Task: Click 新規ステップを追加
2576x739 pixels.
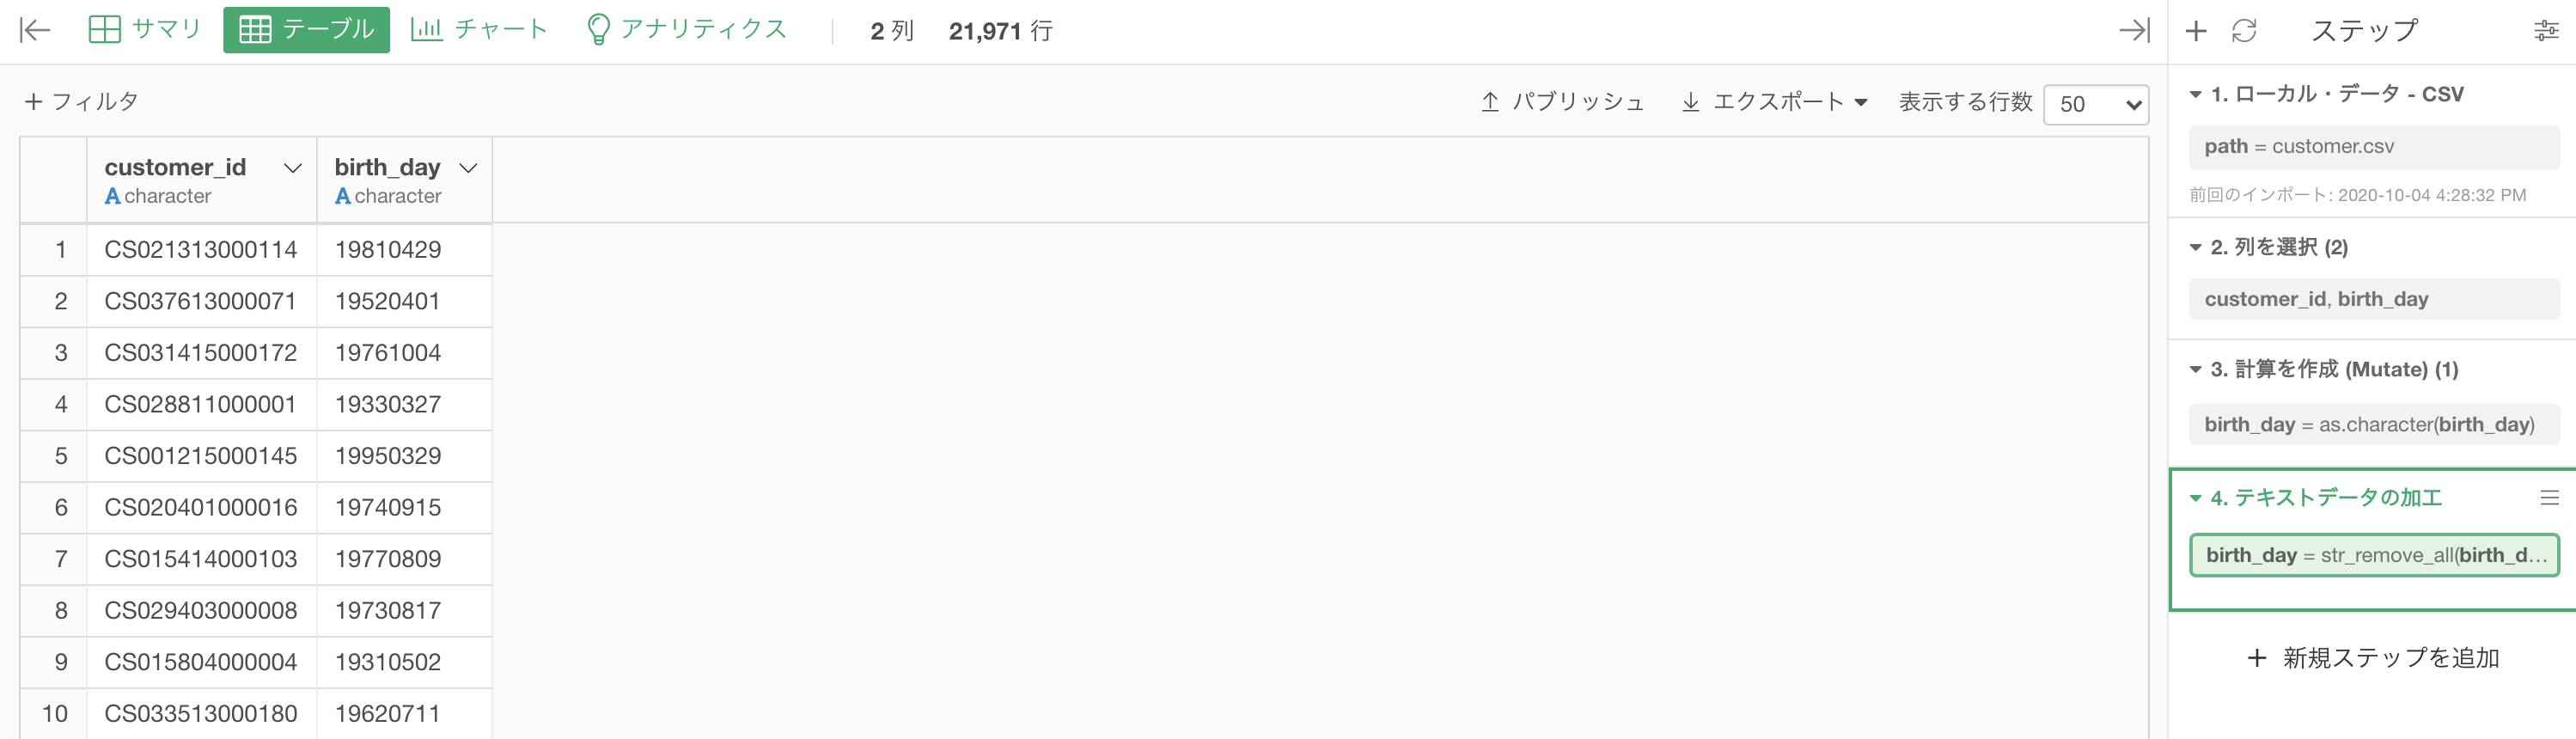Action: point(2373,658)
